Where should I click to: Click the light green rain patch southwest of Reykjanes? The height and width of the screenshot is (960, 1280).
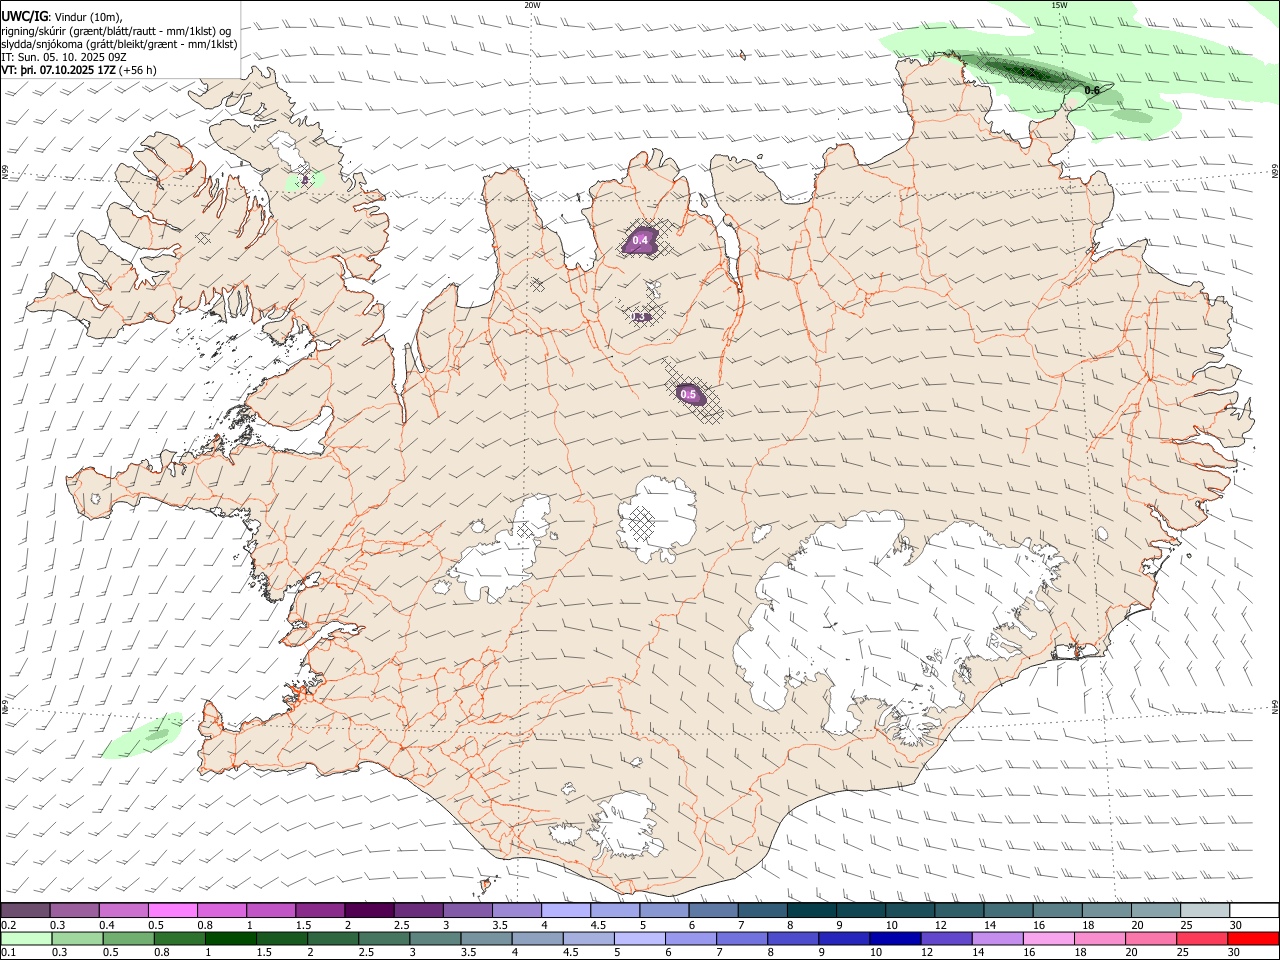(x=143, y=736)
